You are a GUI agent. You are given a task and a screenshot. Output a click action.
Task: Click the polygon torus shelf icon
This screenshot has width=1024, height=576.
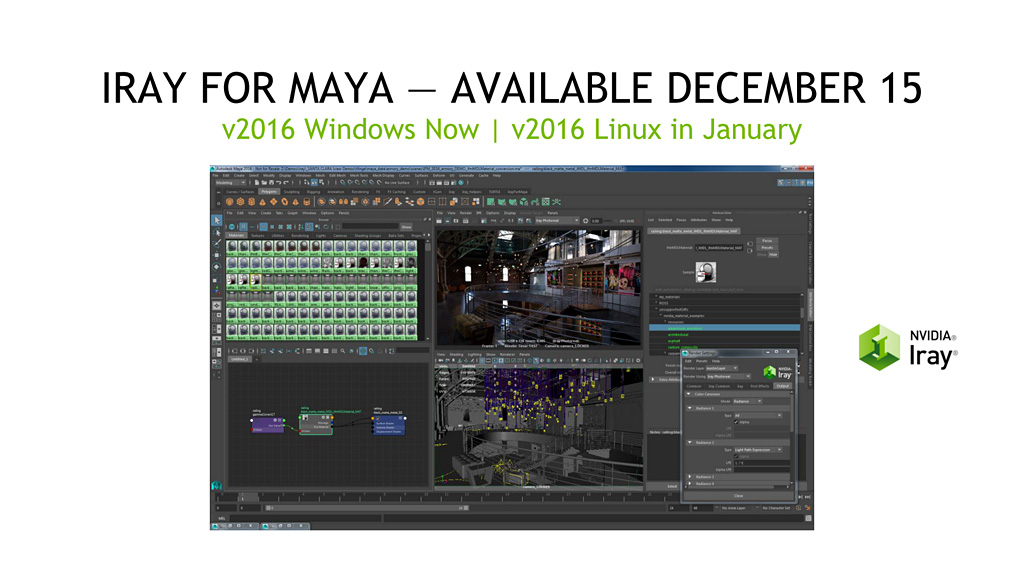click(x=285, y=202)
